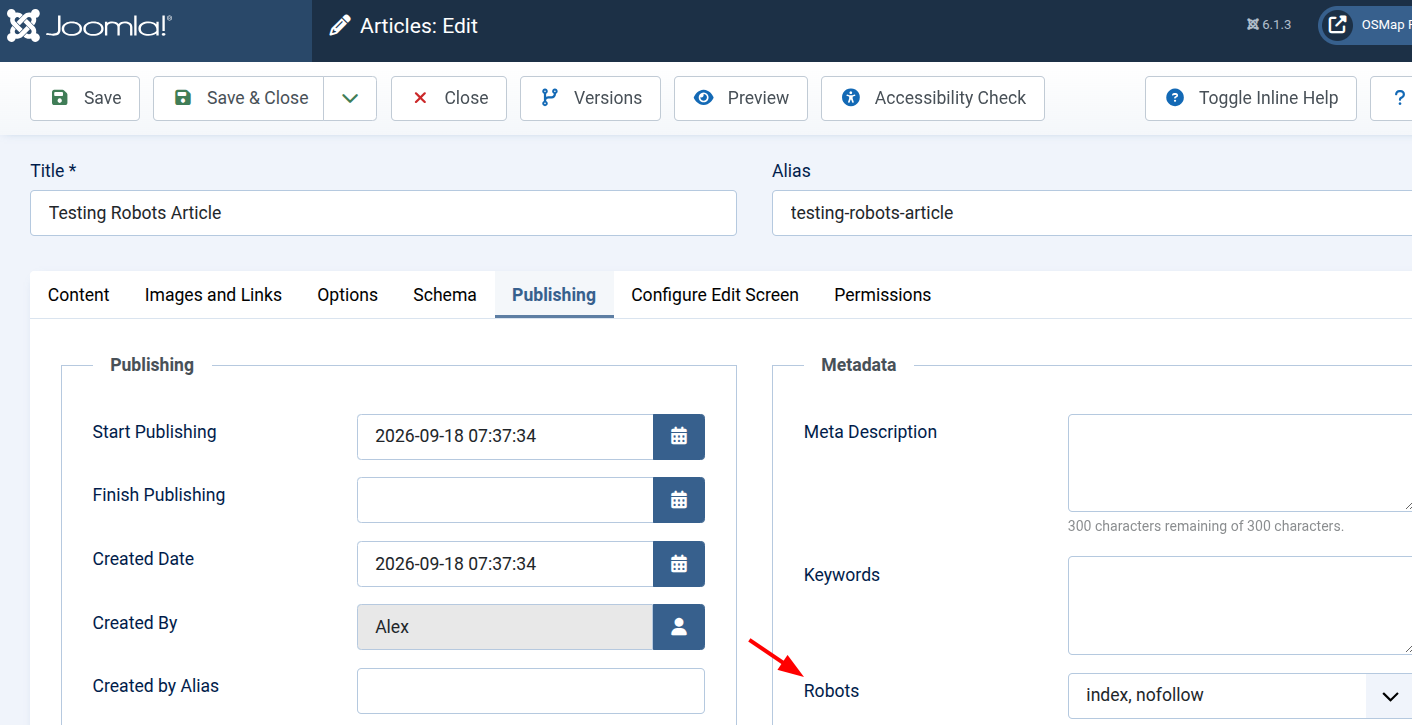Run the Accessibility Check

pyautogui.click(x=933, y=98)
